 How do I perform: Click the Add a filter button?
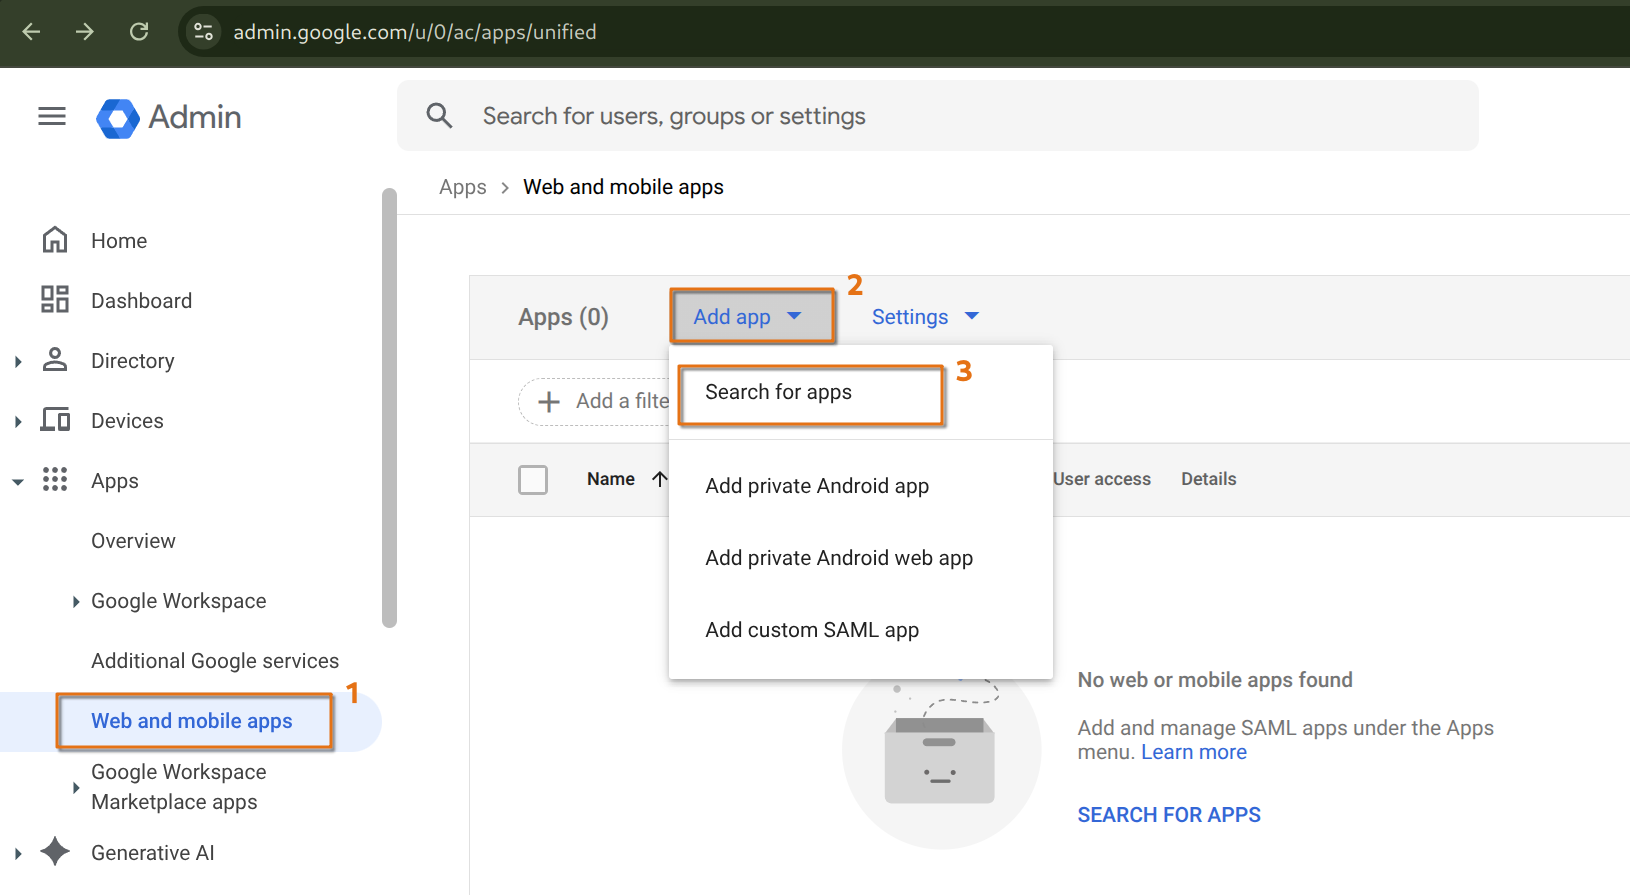tap(594, 401)
